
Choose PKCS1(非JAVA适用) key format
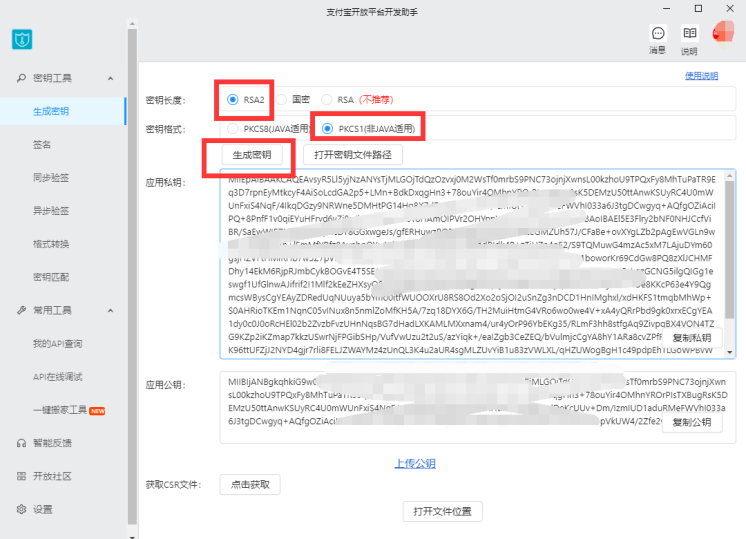pos(327,128)
